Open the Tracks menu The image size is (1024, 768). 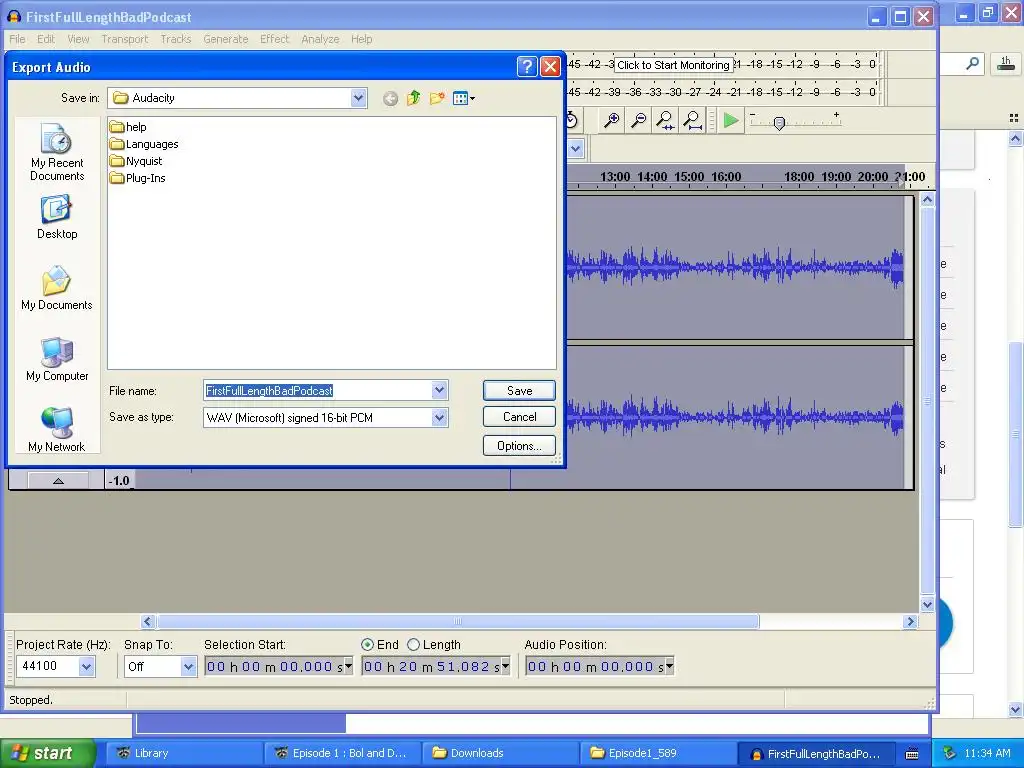pyautogui.click(x=176, y=39)
